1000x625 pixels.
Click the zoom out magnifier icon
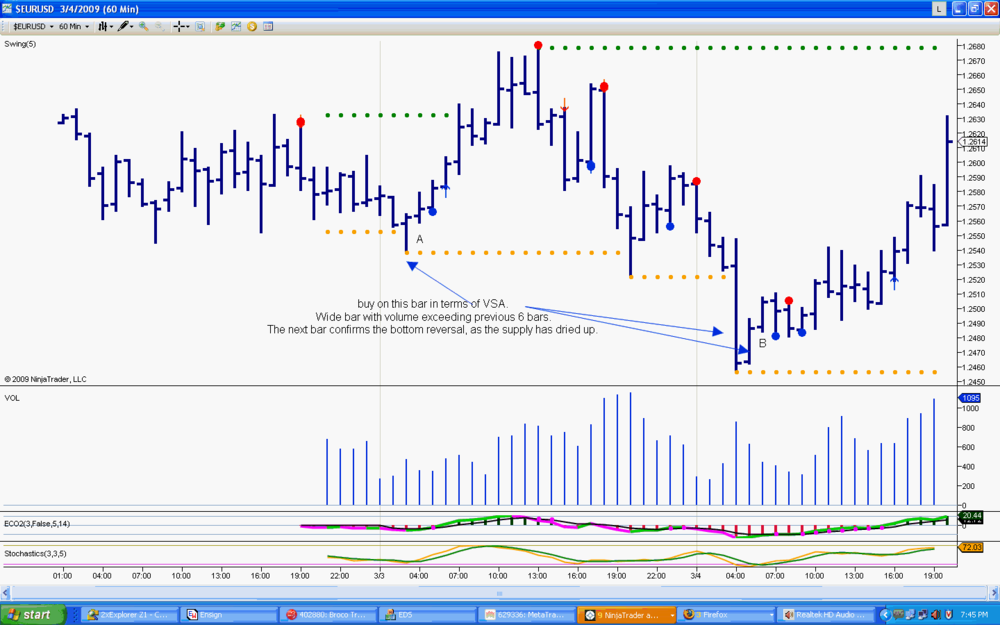click(159, 26)
